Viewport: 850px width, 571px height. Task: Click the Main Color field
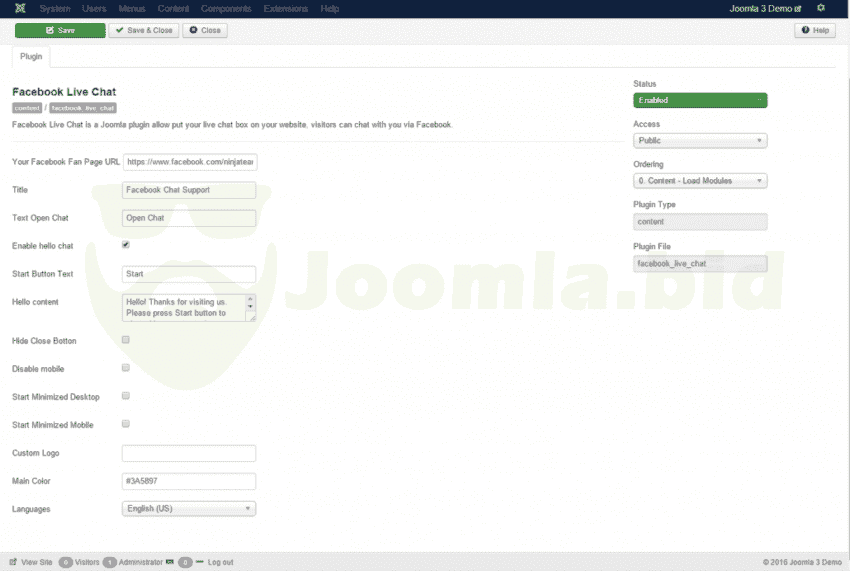[x=188, y=481]
